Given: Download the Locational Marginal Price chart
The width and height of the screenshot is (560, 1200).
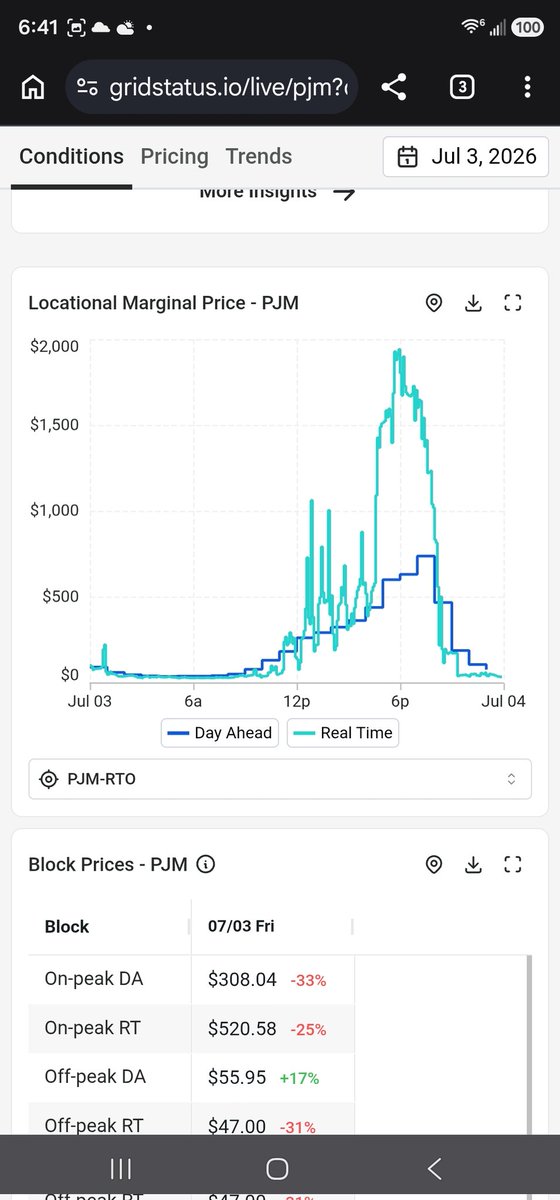Looking at the screenshot, I should [x=474, y=303].
